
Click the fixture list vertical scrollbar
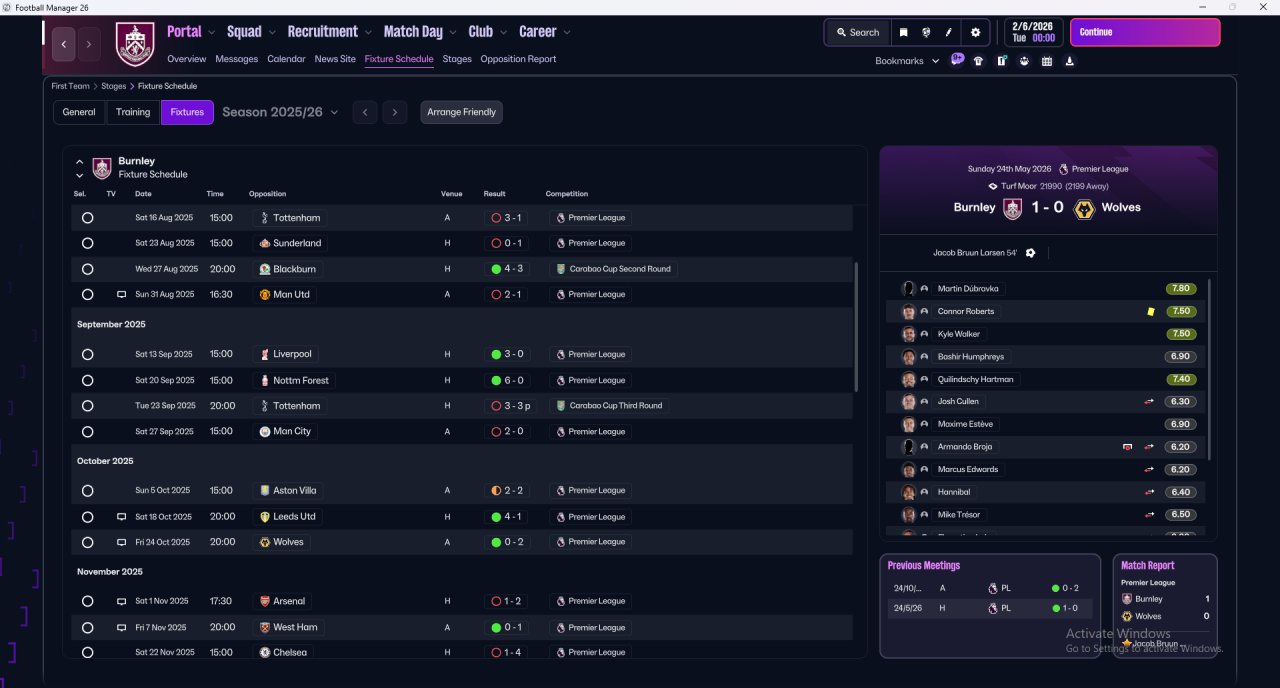(x=855, y=327)
